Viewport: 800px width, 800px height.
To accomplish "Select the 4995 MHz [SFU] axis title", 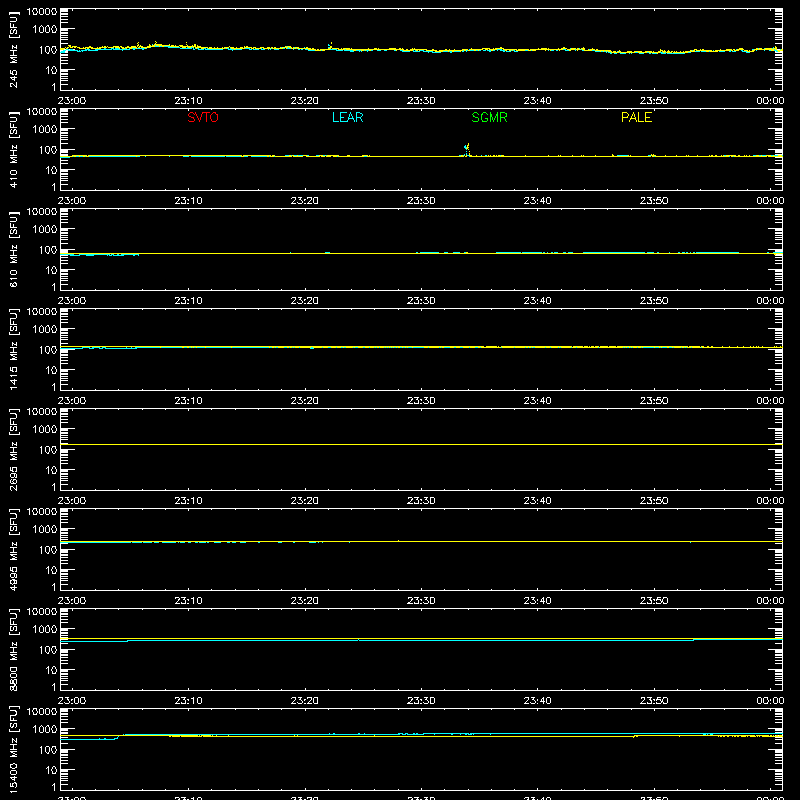I will click(x=13, y=549).
